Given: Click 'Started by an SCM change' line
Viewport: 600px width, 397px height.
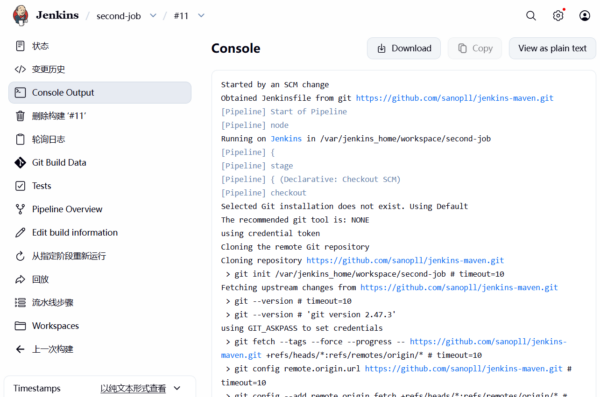Looking at the screenshot, I should [x=275, y=85].
